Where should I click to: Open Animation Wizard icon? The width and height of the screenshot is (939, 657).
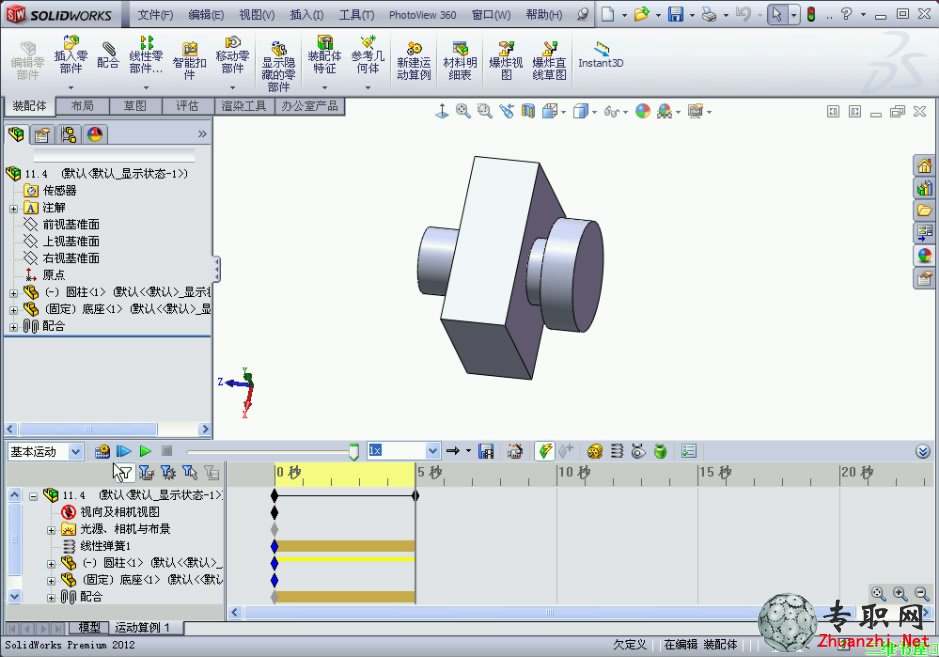tap(515, 451)
